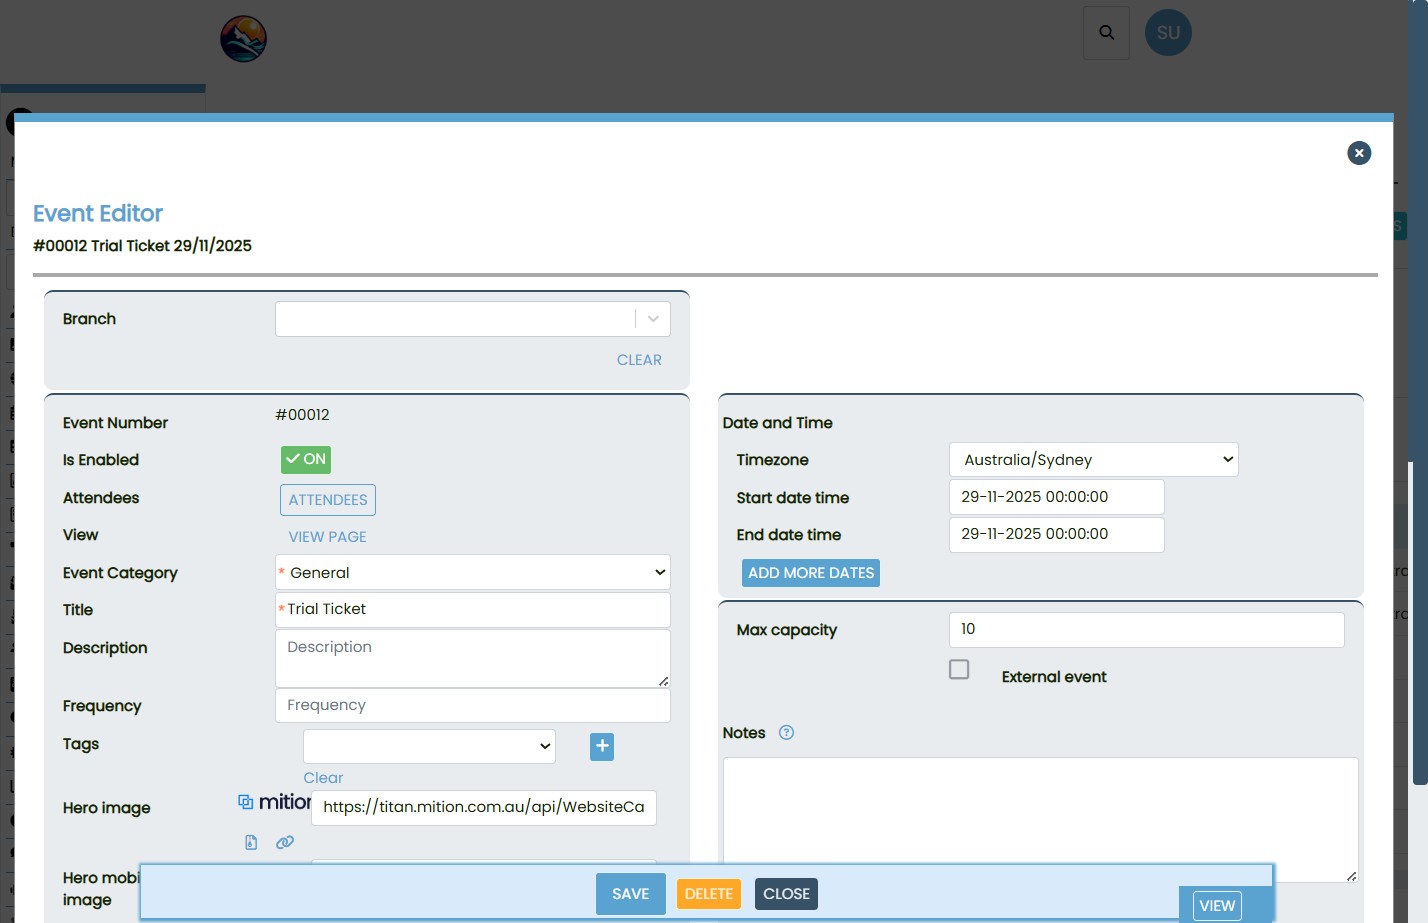Open the Tags dropdown

429,747
